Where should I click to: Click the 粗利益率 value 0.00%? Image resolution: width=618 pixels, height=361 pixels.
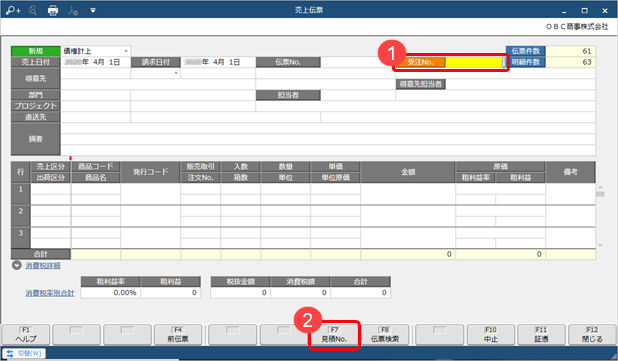(110, 293)
